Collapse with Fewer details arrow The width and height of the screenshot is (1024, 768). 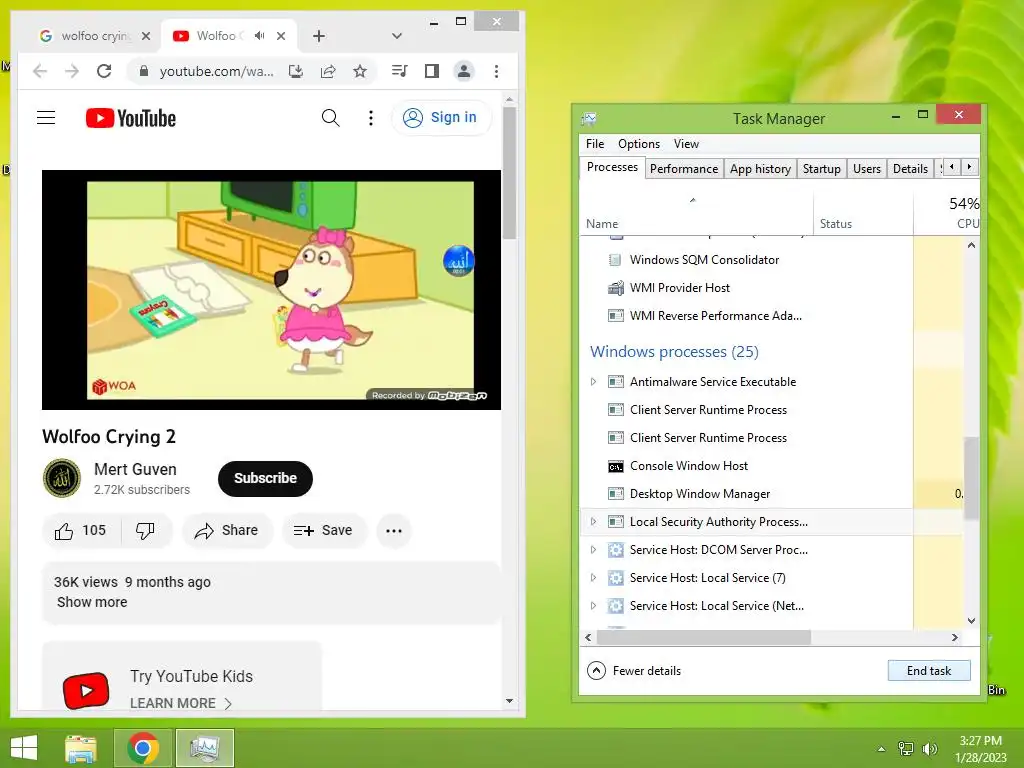[x=596, y=670]
